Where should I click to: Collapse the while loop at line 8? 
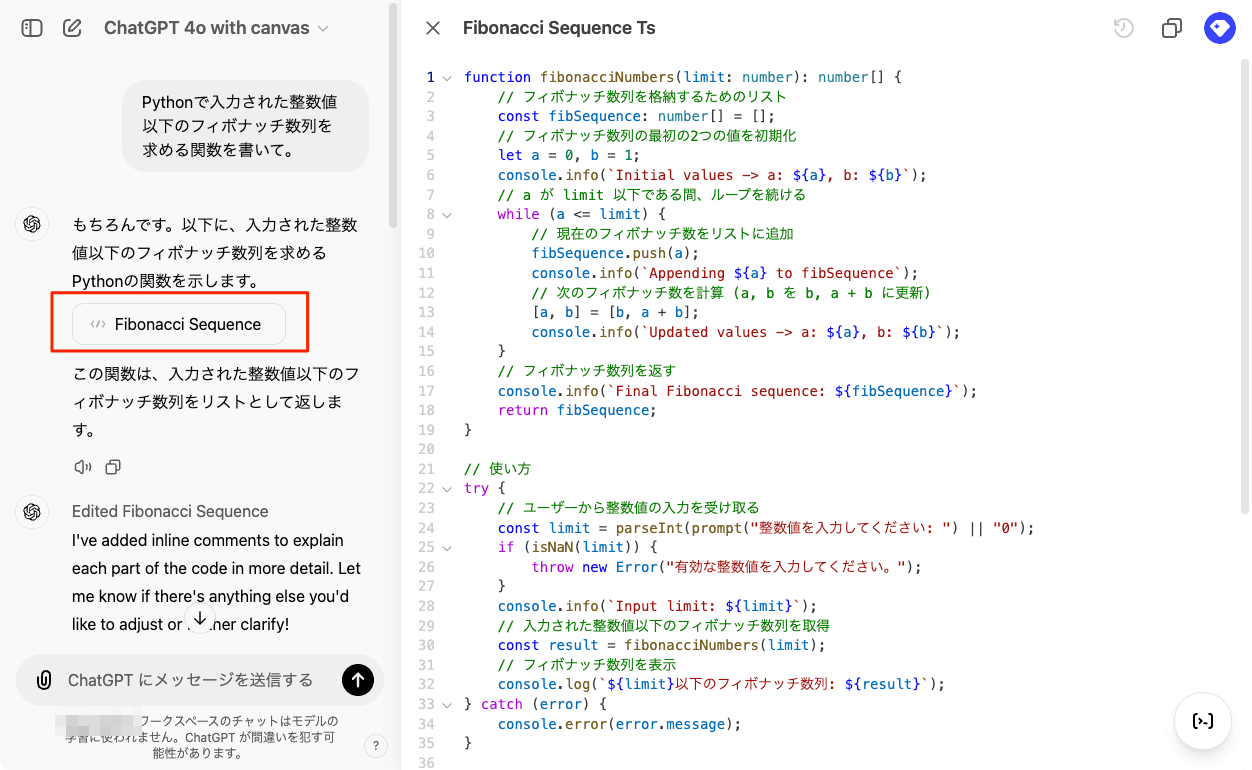tap(446, 214)
